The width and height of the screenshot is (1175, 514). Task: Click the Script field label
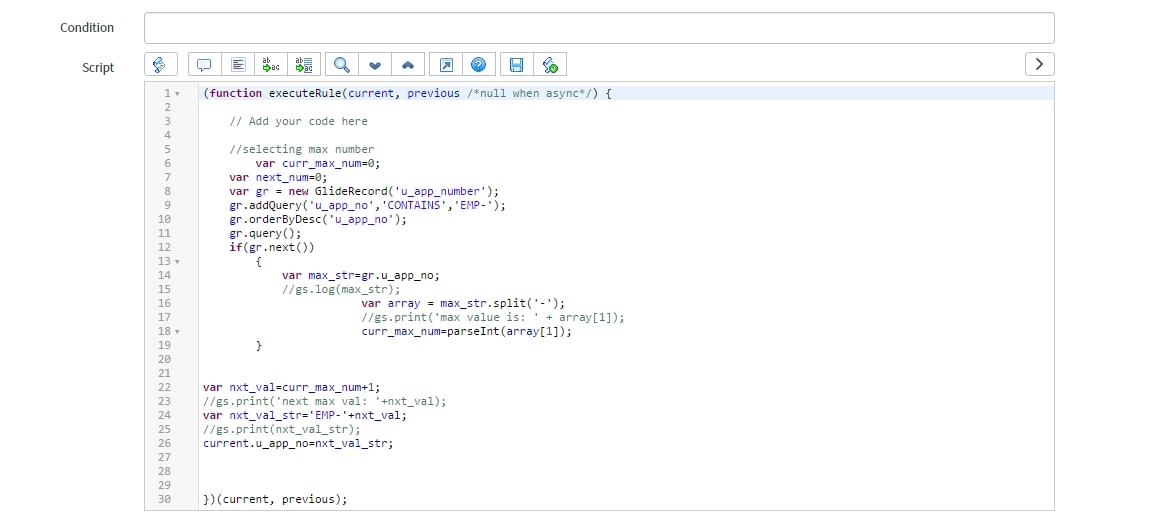pyautogui.click(x=98, y=67)
